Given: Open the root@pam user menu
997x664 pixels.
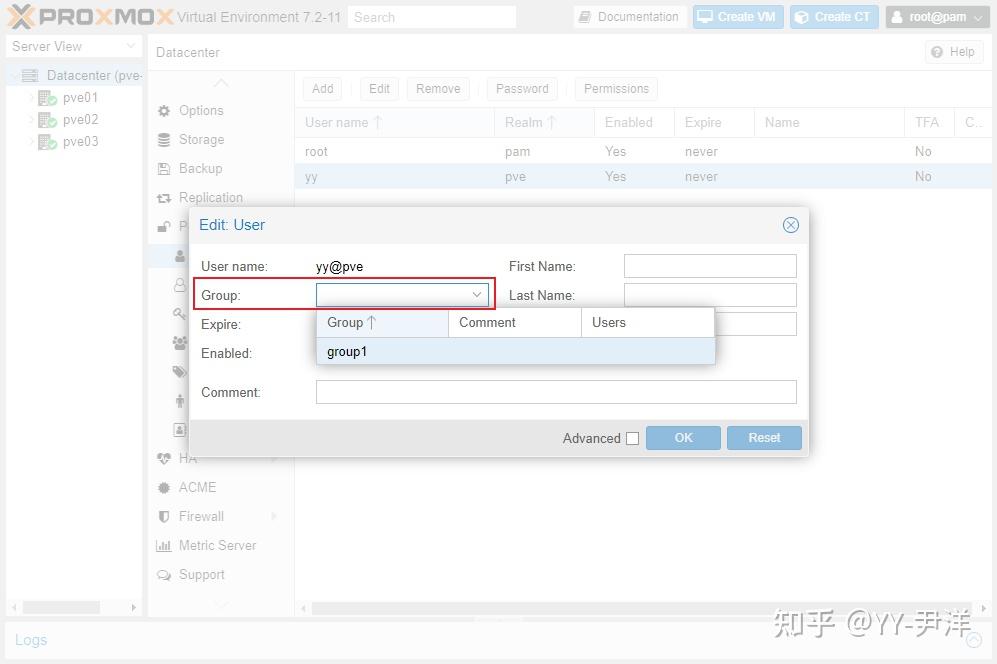Looking at the screenshot, I should (936, 16).
